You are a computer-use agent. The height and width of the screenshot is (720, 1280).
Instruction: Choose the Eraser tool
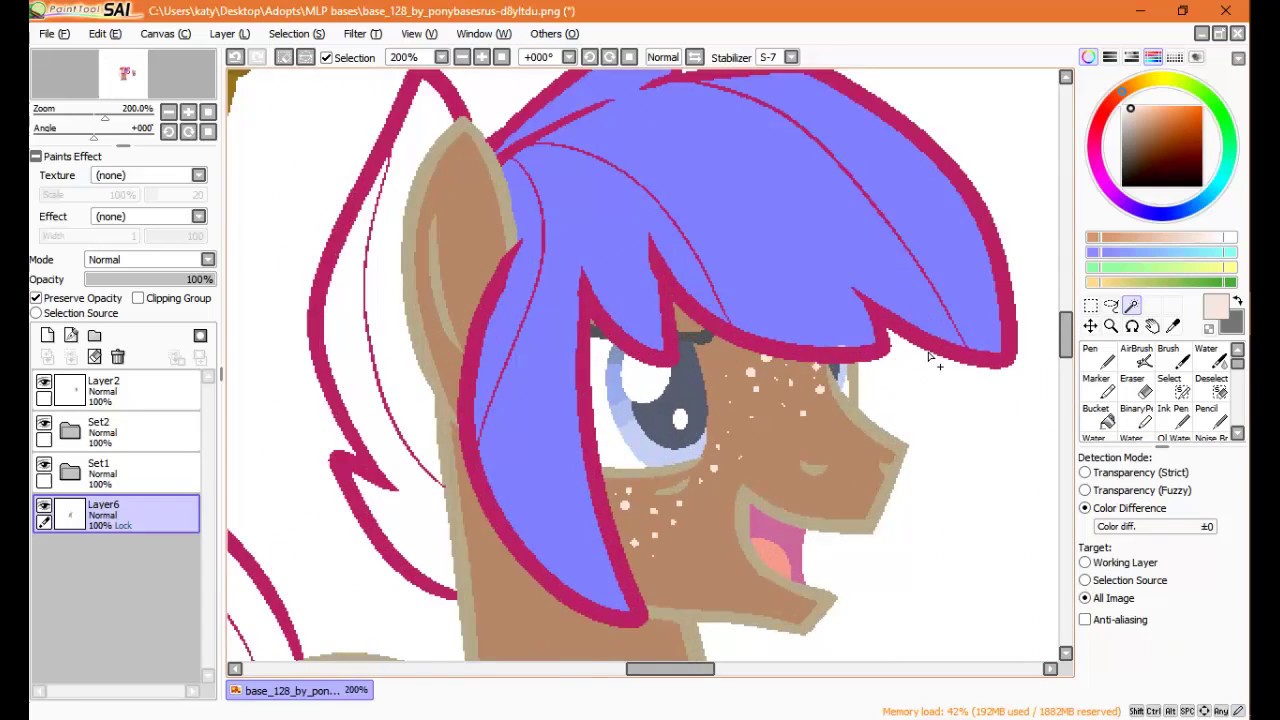point(1136,387)
